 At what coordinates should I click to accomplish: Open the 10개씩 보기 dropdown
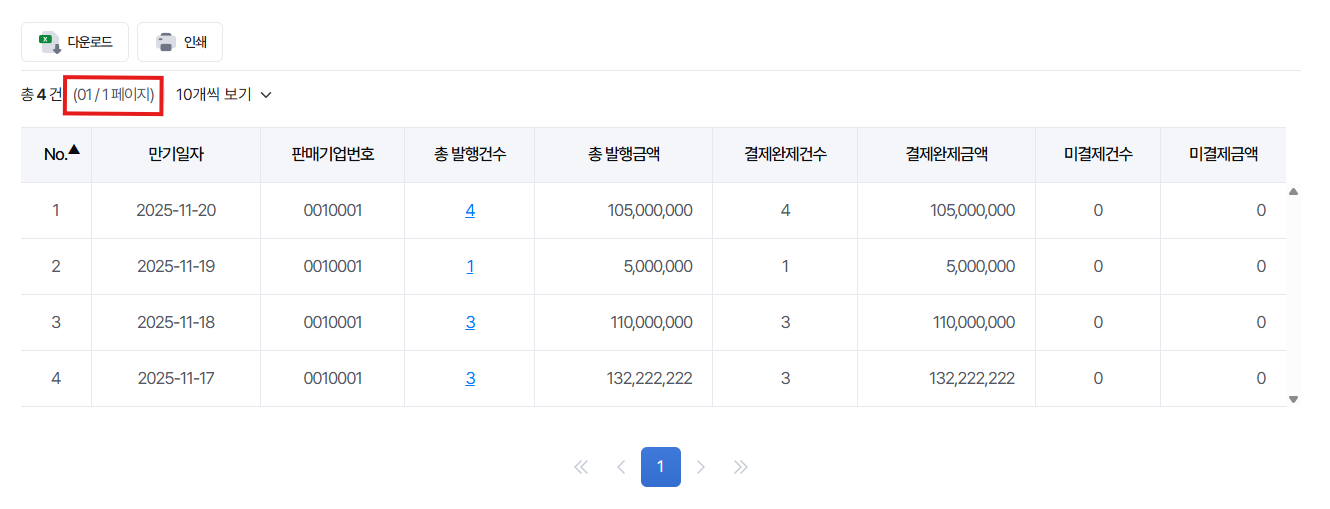pyautogui.click(x=224, y=95)
